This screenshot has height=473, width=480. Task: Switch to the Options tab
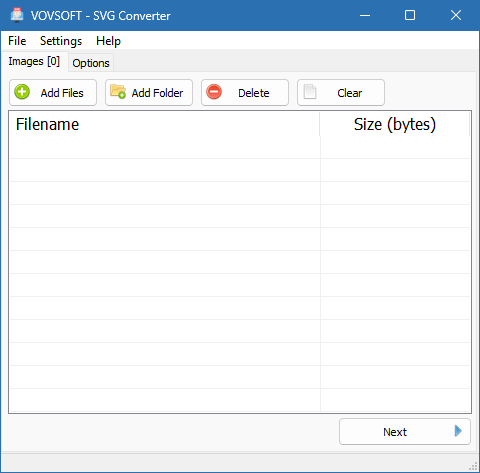[91, 63]
